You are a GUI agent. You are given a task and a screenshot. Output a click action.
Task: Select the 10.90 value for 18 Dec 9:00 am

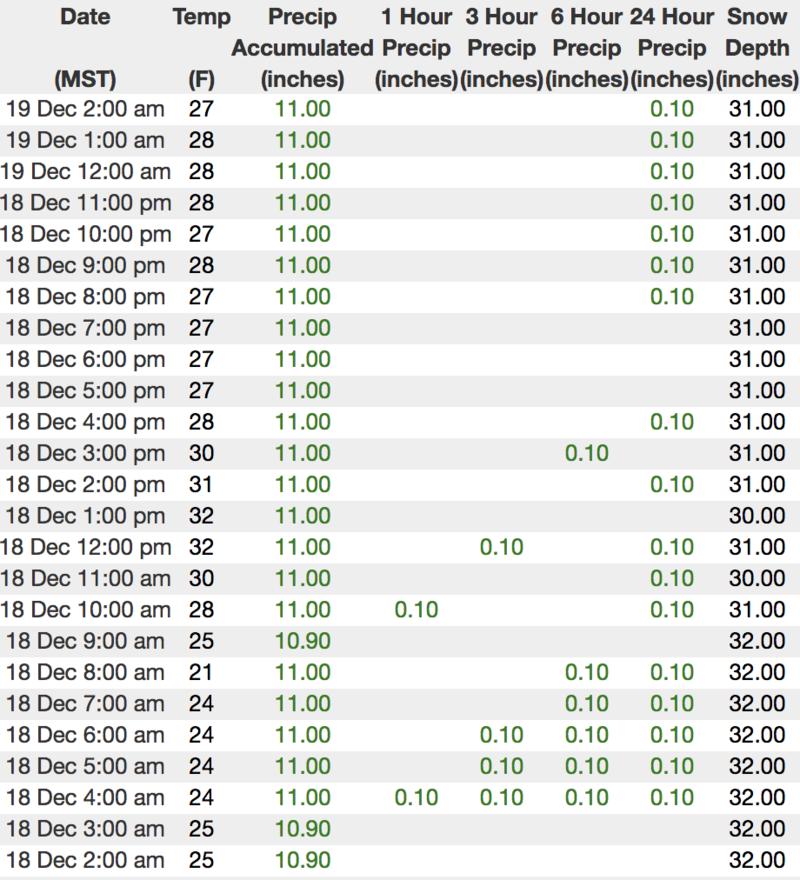click(x=302, y=641)
